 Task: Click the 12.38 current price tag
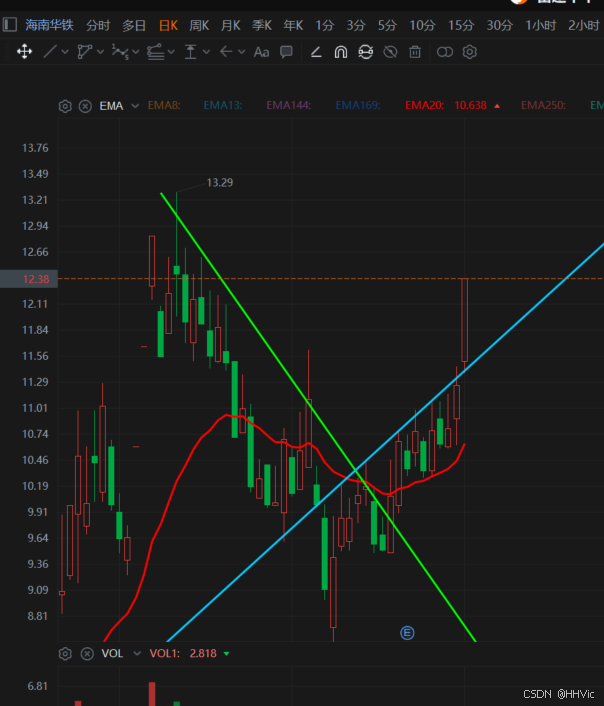pyautogui.click(x=29, y=279)
